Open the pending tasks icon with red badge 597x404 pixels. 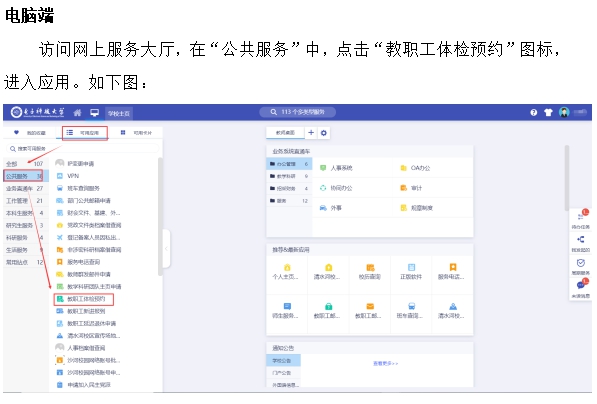click(x=581, y=217)
